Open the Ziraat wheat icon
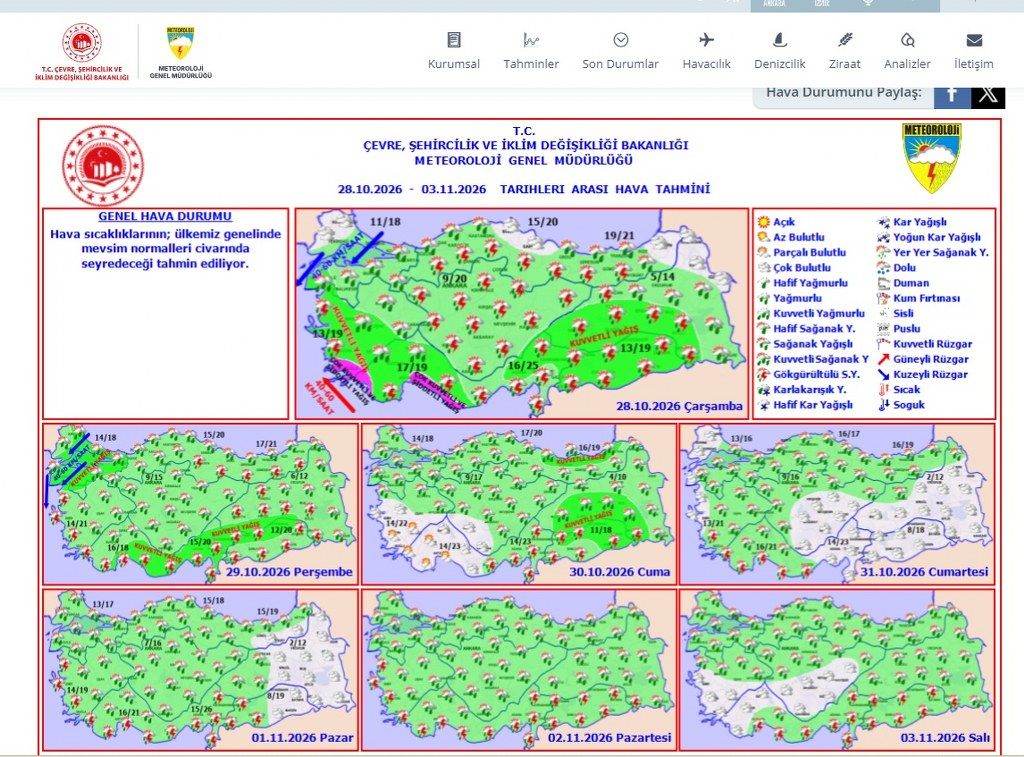The height and width of the screenshot is (757, 1024). point(845,40)
